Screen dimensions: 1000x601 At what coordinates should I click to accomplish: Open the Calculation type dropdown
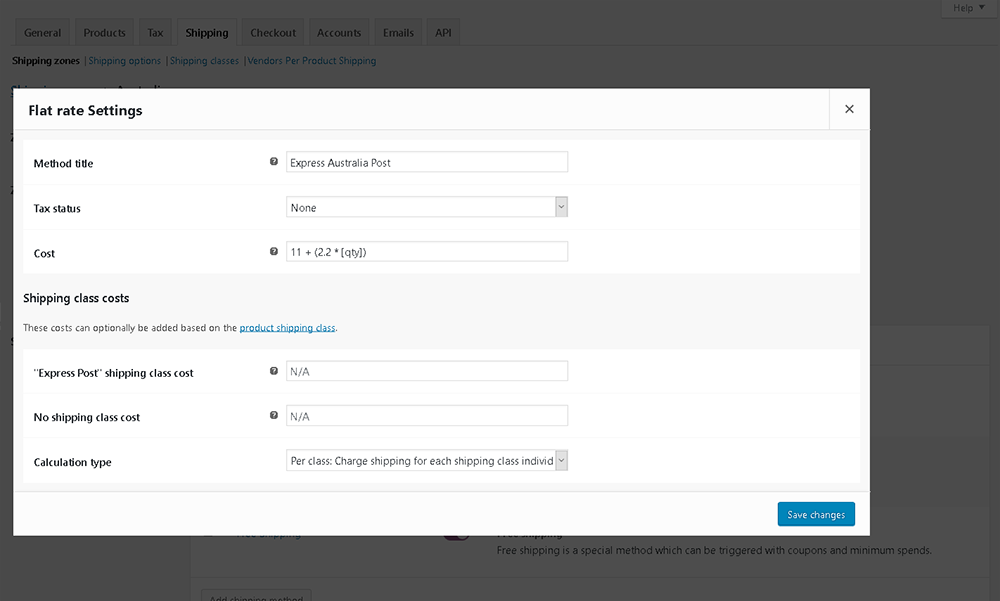point(427,461)
